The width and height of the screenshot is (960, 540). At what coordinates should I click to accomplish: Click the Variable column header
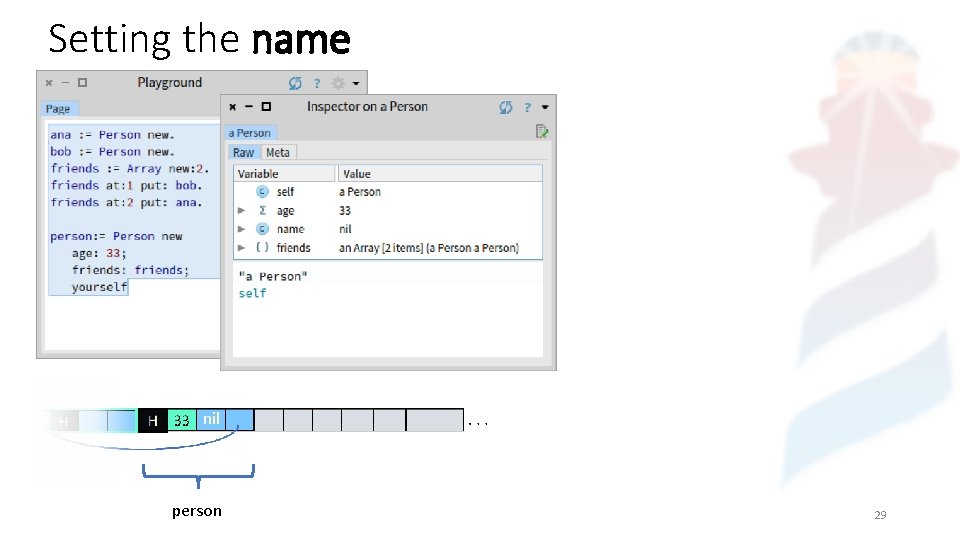point(285,174)
